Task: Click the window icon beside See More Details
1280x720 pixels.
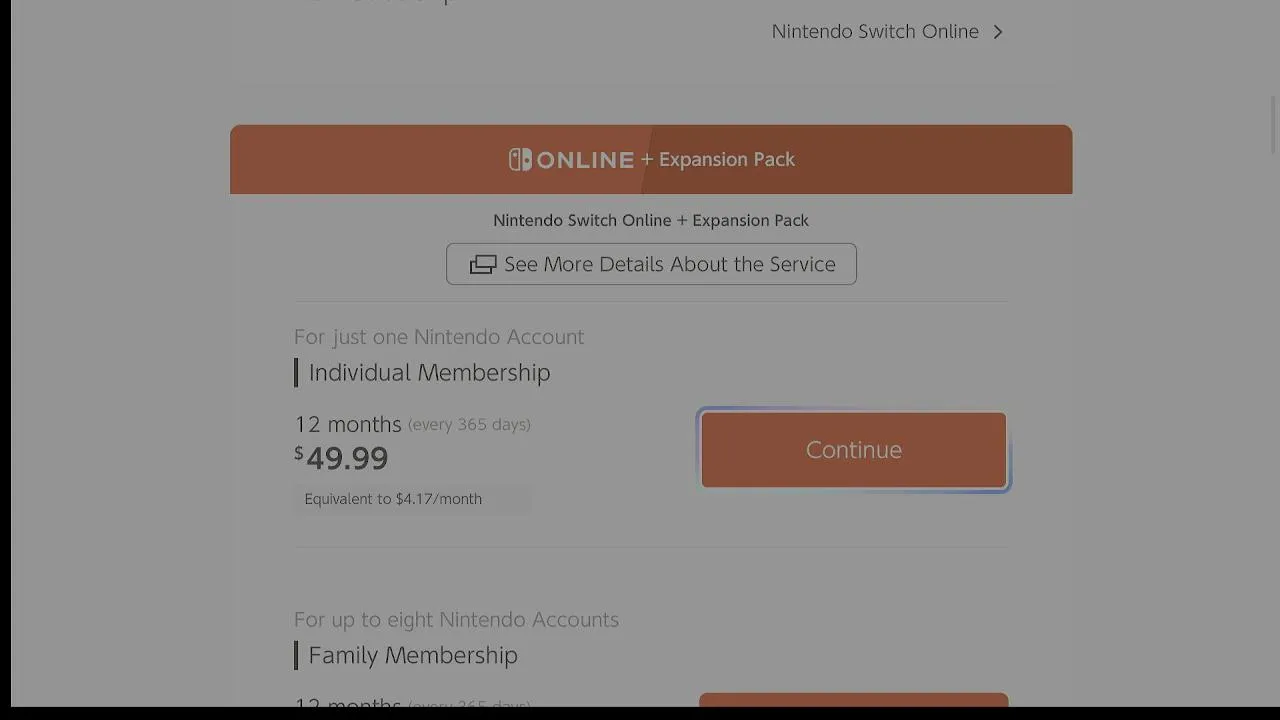Action: click(483, 264)
